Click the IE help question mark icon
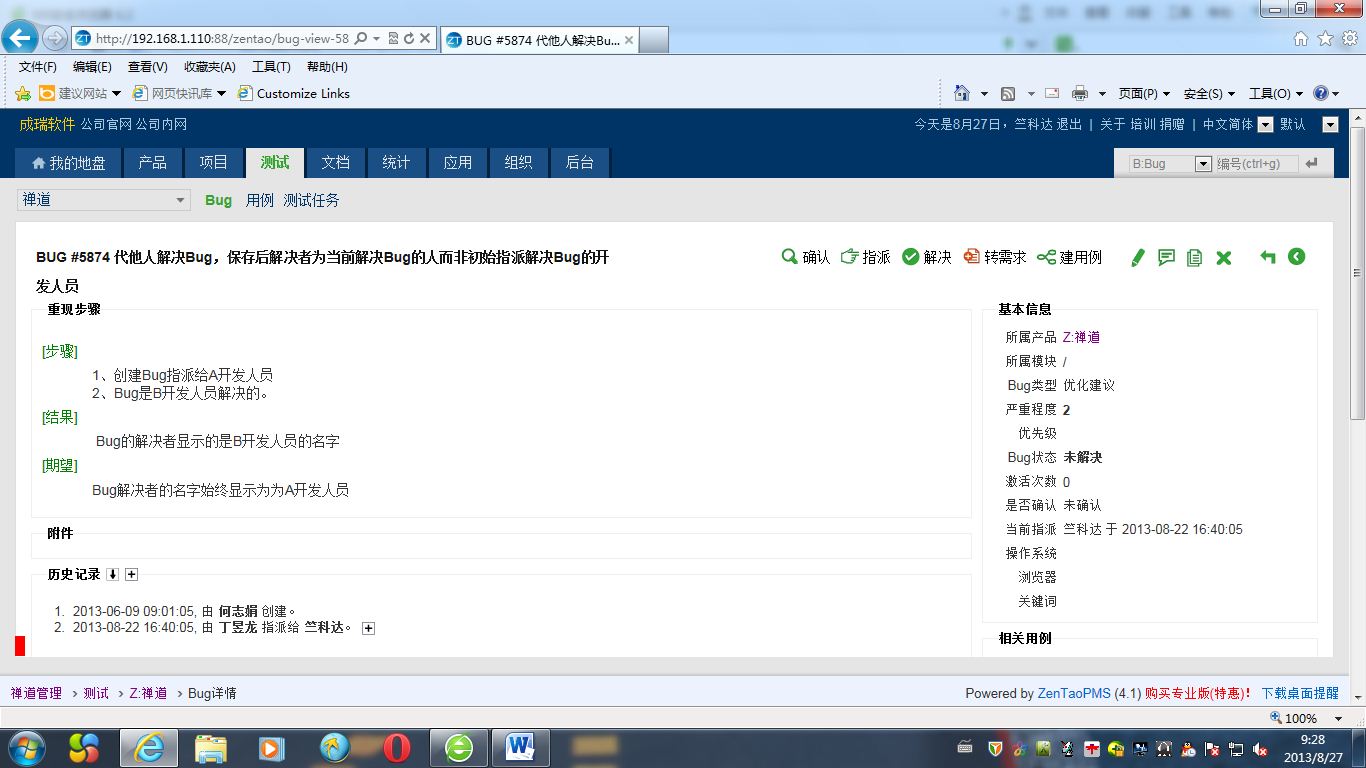The height and width of the screenshot is (768, 1366). 1321,93
